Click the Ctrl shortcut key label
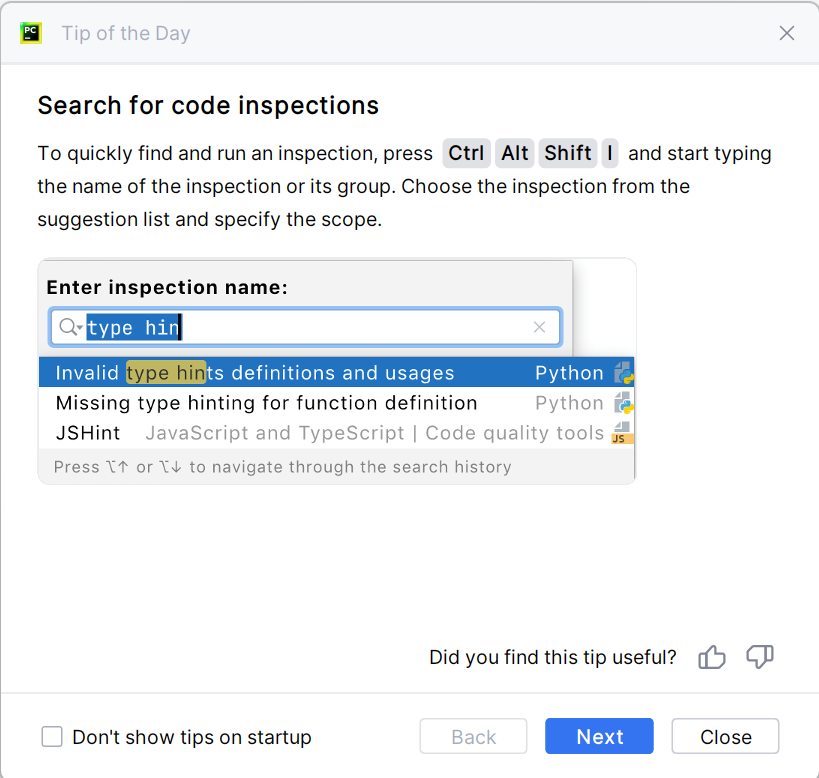 (466, 153)
